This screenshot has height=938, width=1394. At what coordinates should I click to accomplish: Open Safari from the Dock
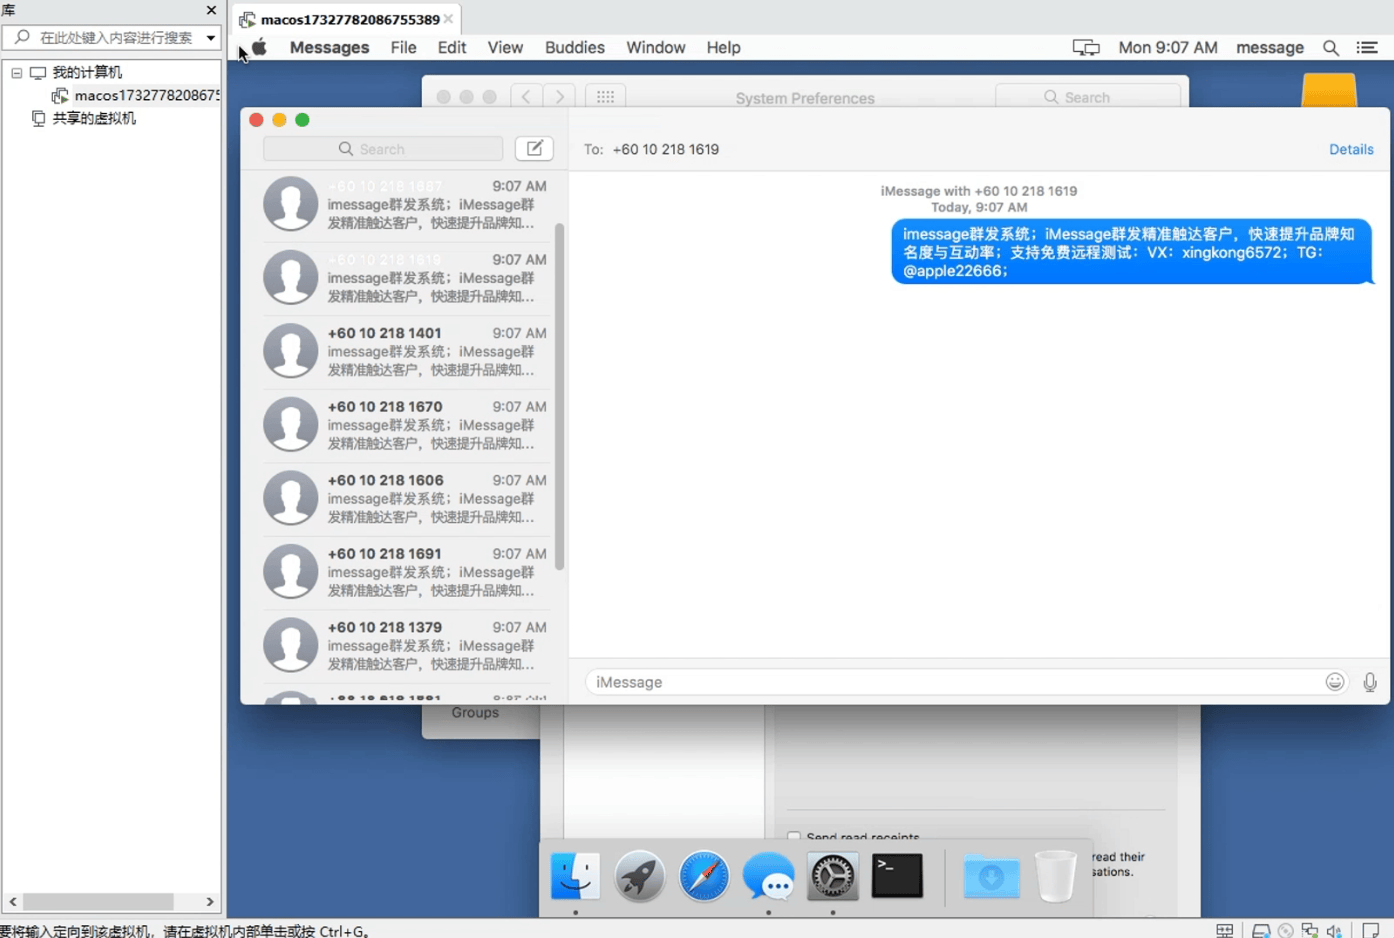(704, 876)
